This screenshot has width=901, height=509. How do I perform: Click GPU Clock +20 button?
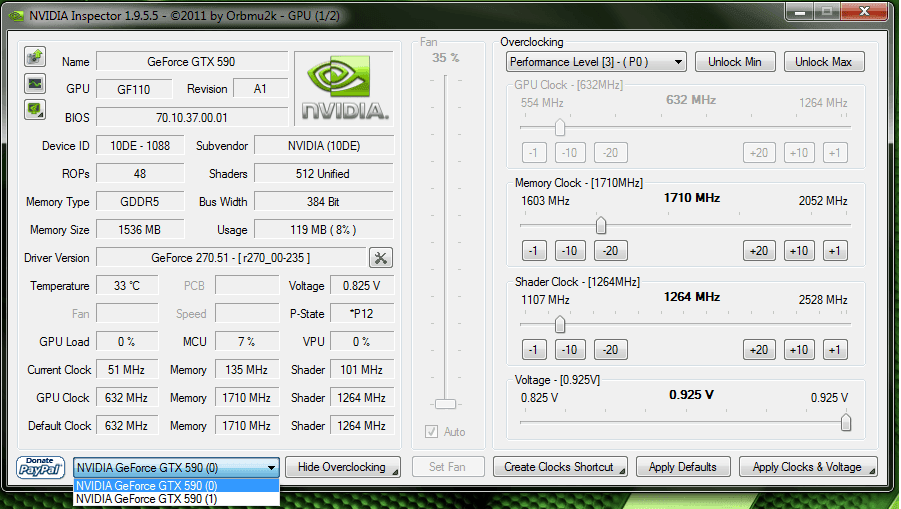tap(759, 153)
